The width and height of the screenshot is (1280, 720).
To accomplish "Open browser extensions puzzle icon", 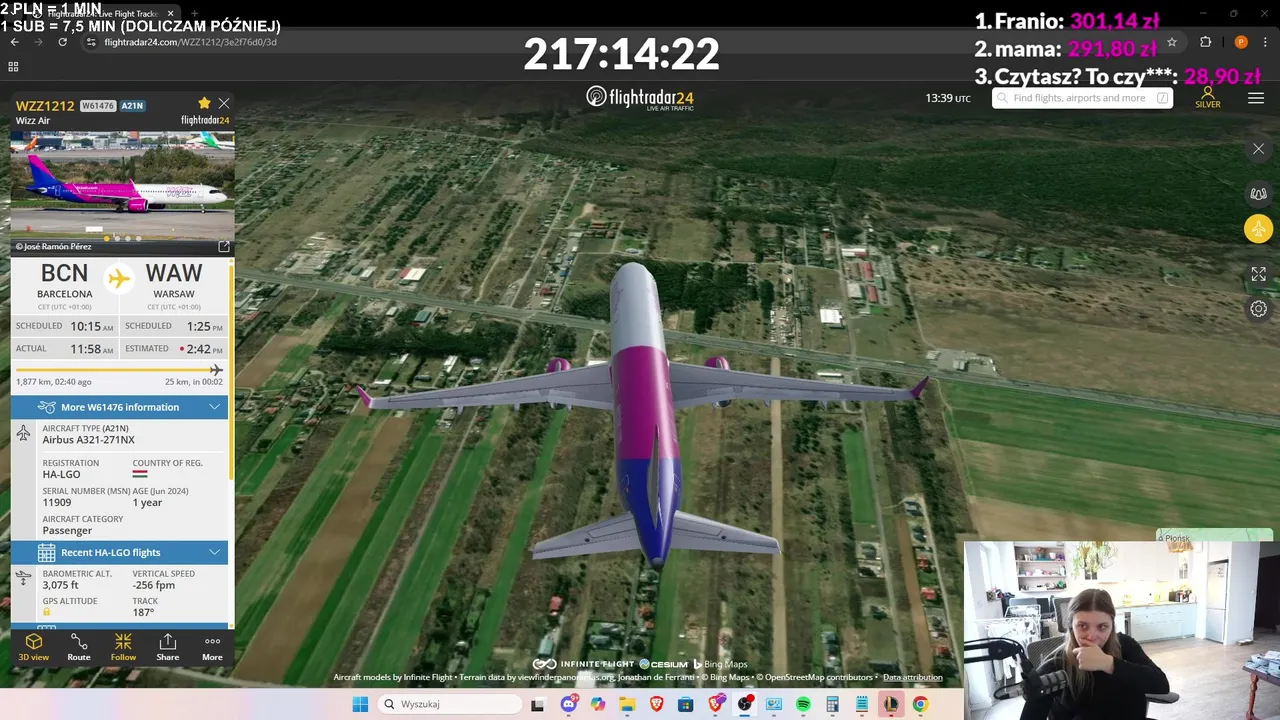I will pyautogui.click(x=1205, y=42).
